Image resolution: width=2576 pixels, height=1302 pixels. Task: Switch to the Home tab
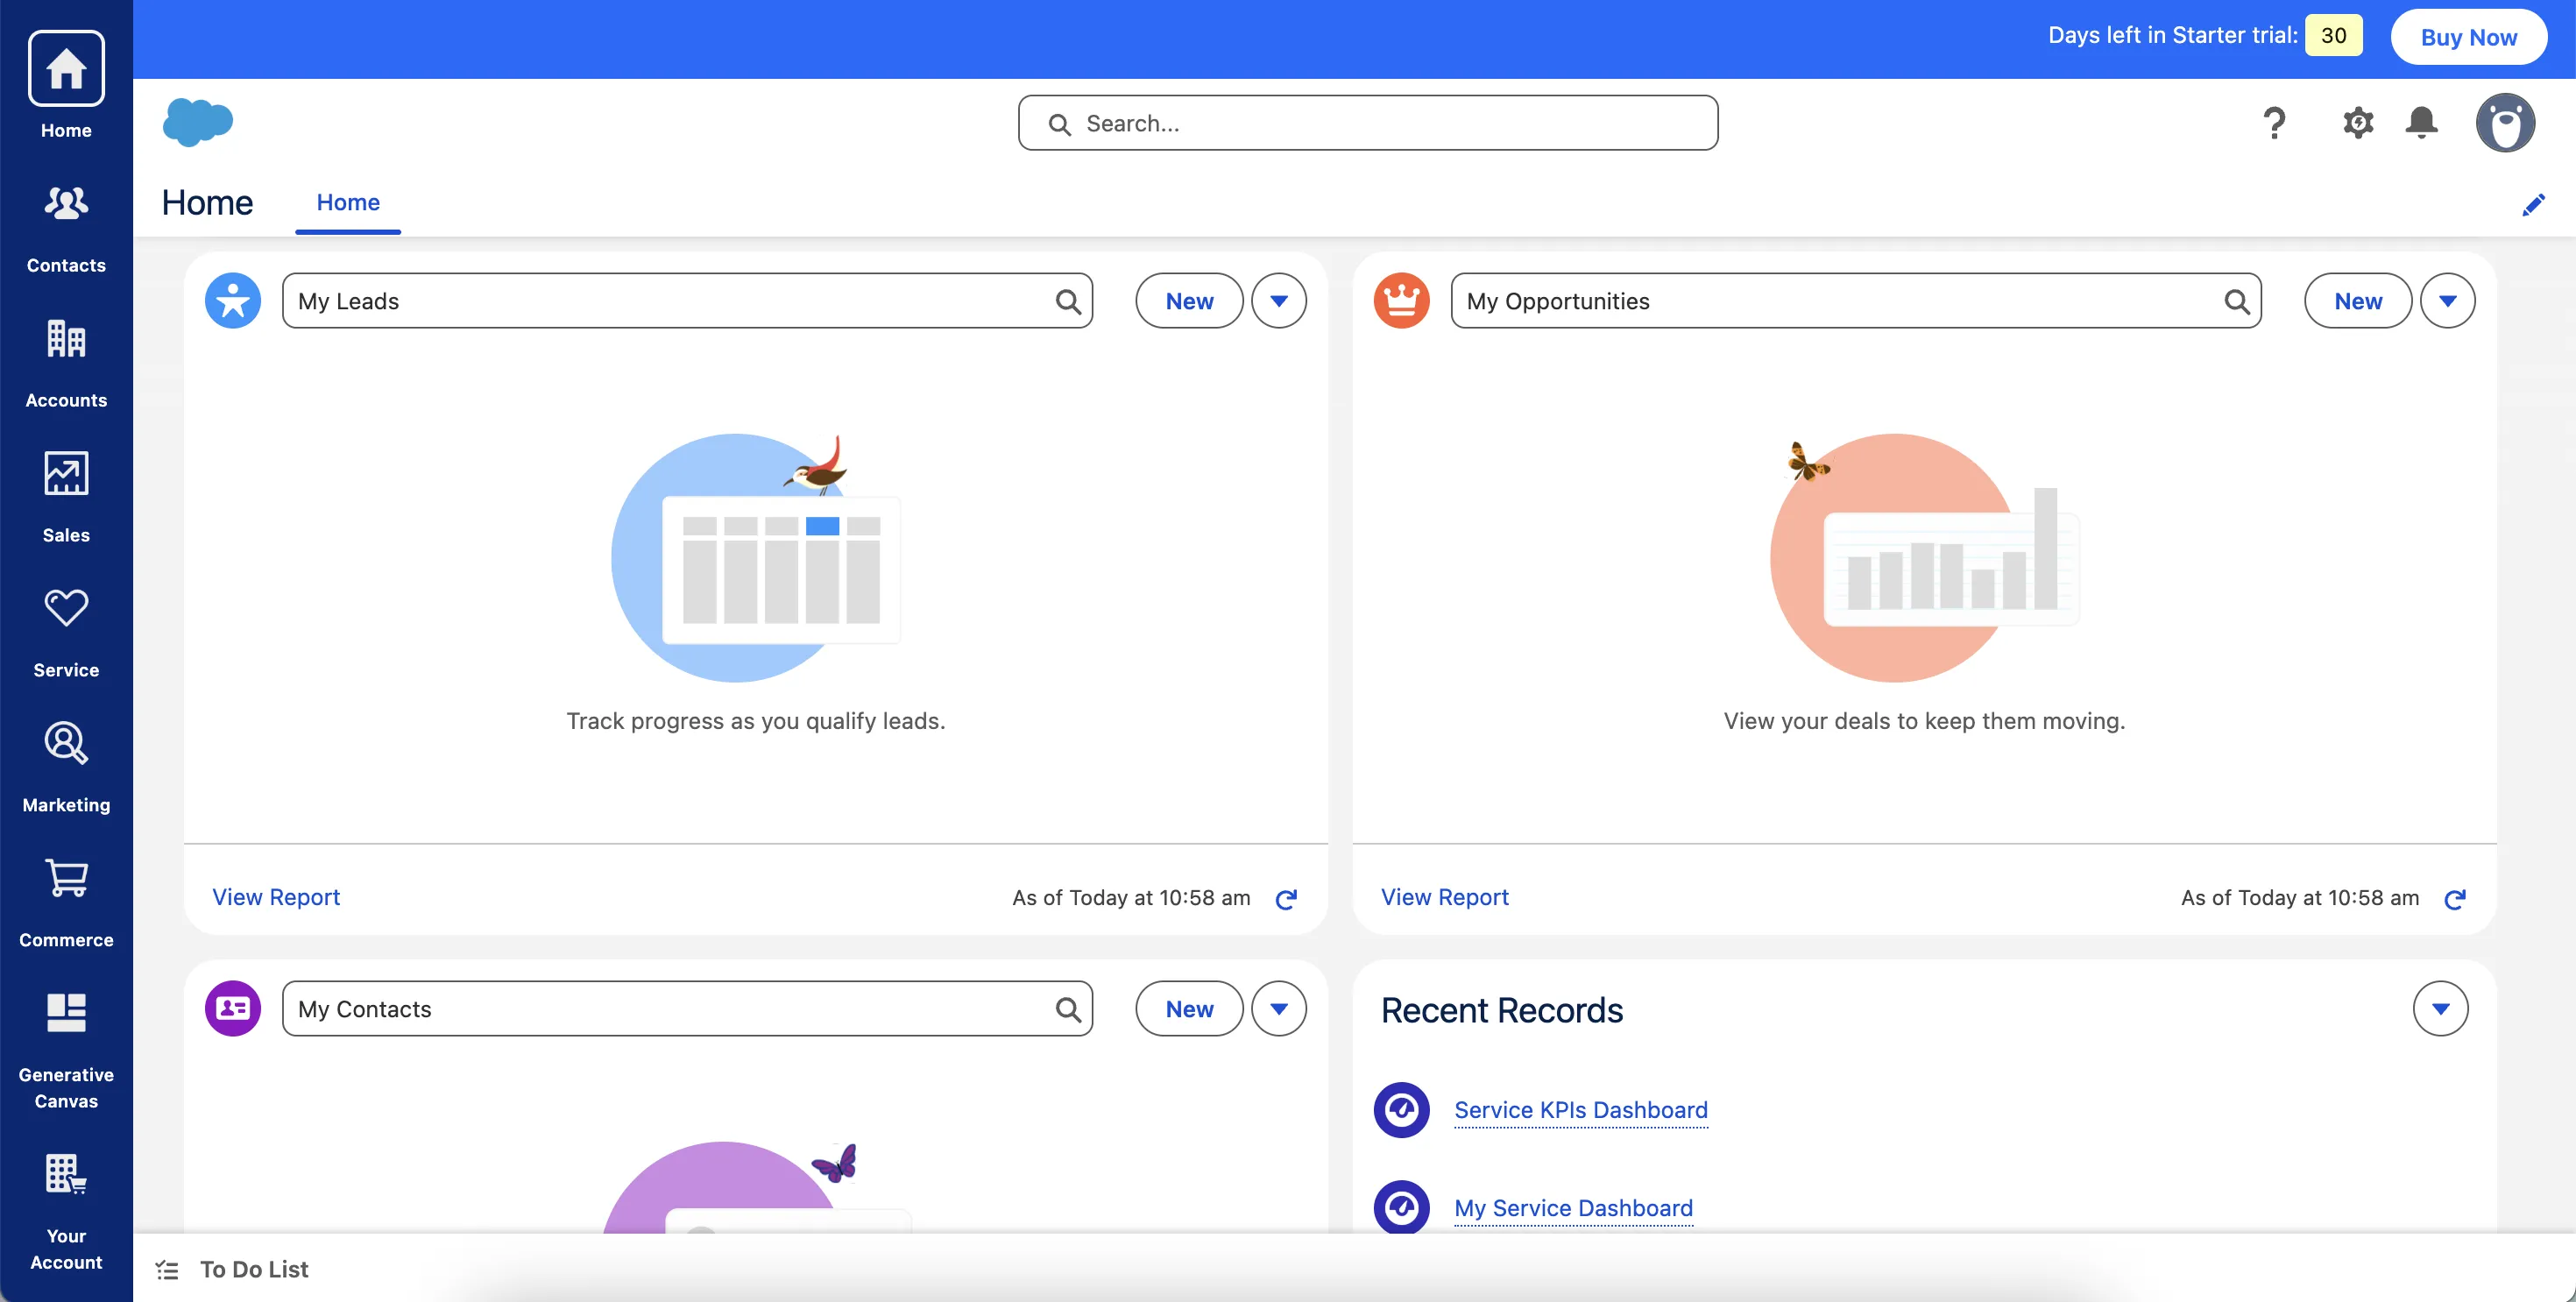(347, 202)
